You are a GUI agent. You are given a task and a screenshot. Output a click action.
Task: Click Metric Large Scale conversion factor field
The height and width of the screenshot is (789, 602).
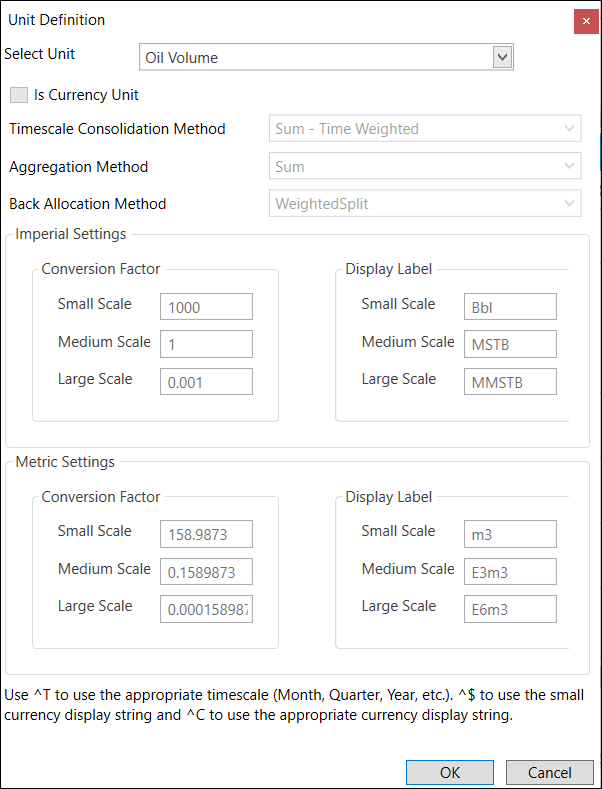[x=206, y=609]
